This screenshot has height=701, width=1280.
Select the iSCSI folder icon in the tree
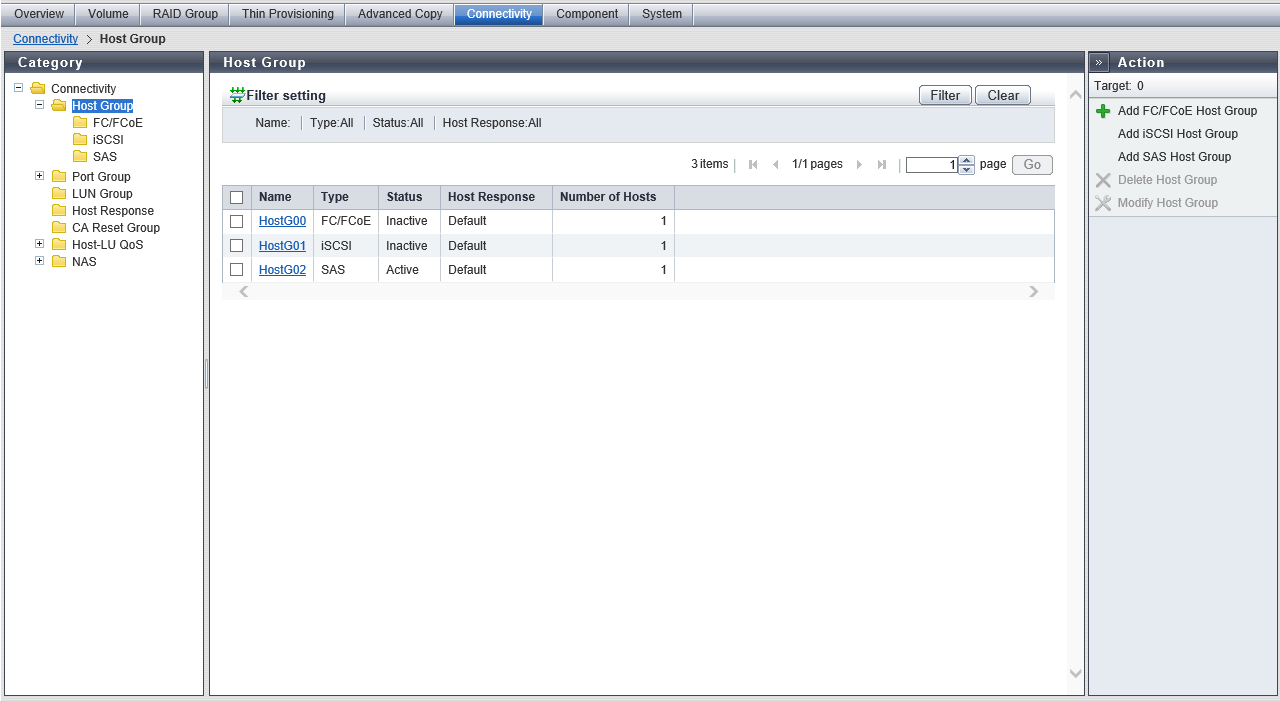click(80, 140)
